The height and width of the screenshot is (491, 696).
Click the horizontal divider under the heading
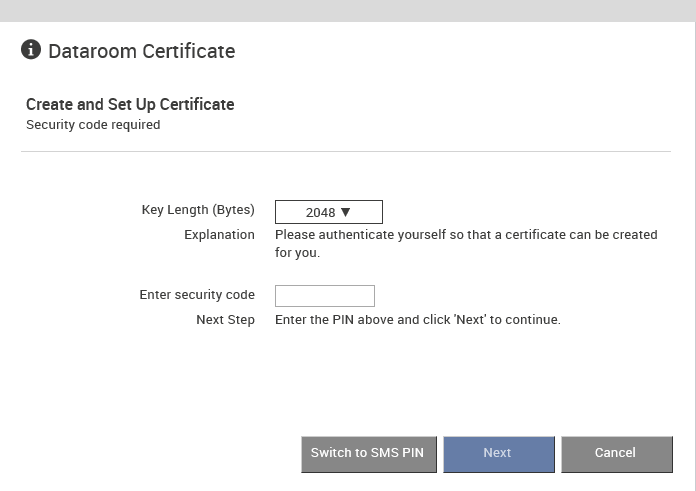pos(346,151)
